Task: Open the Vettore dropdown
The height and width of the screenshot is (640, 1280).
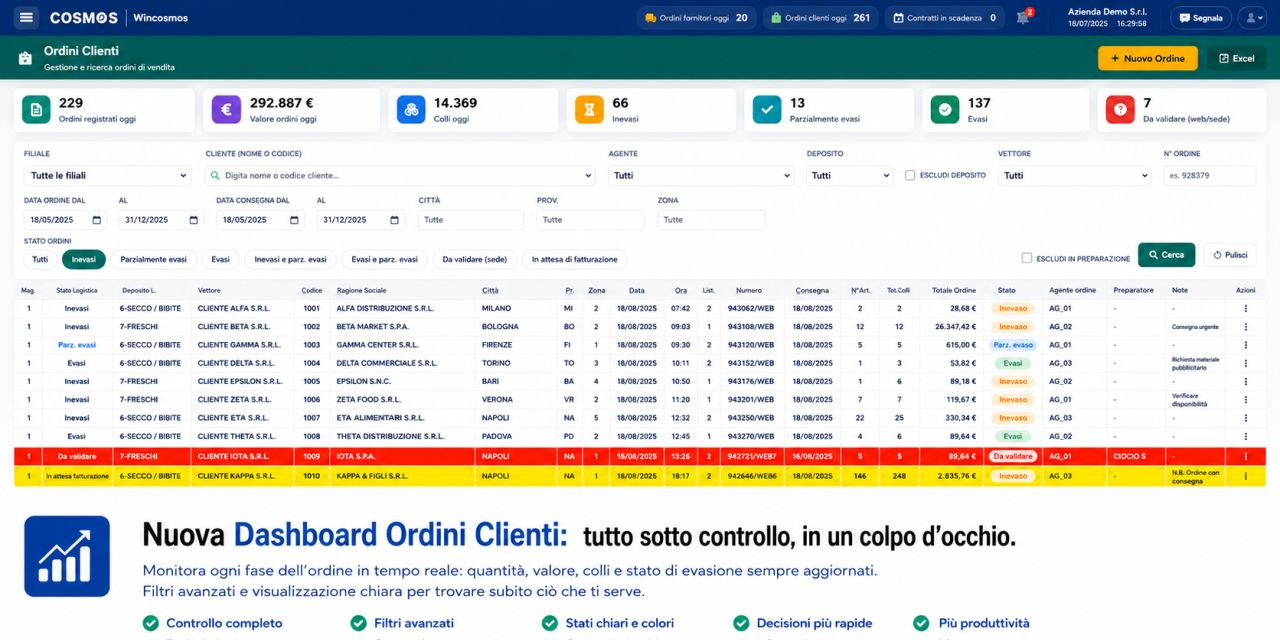Action: point(1074,175)
